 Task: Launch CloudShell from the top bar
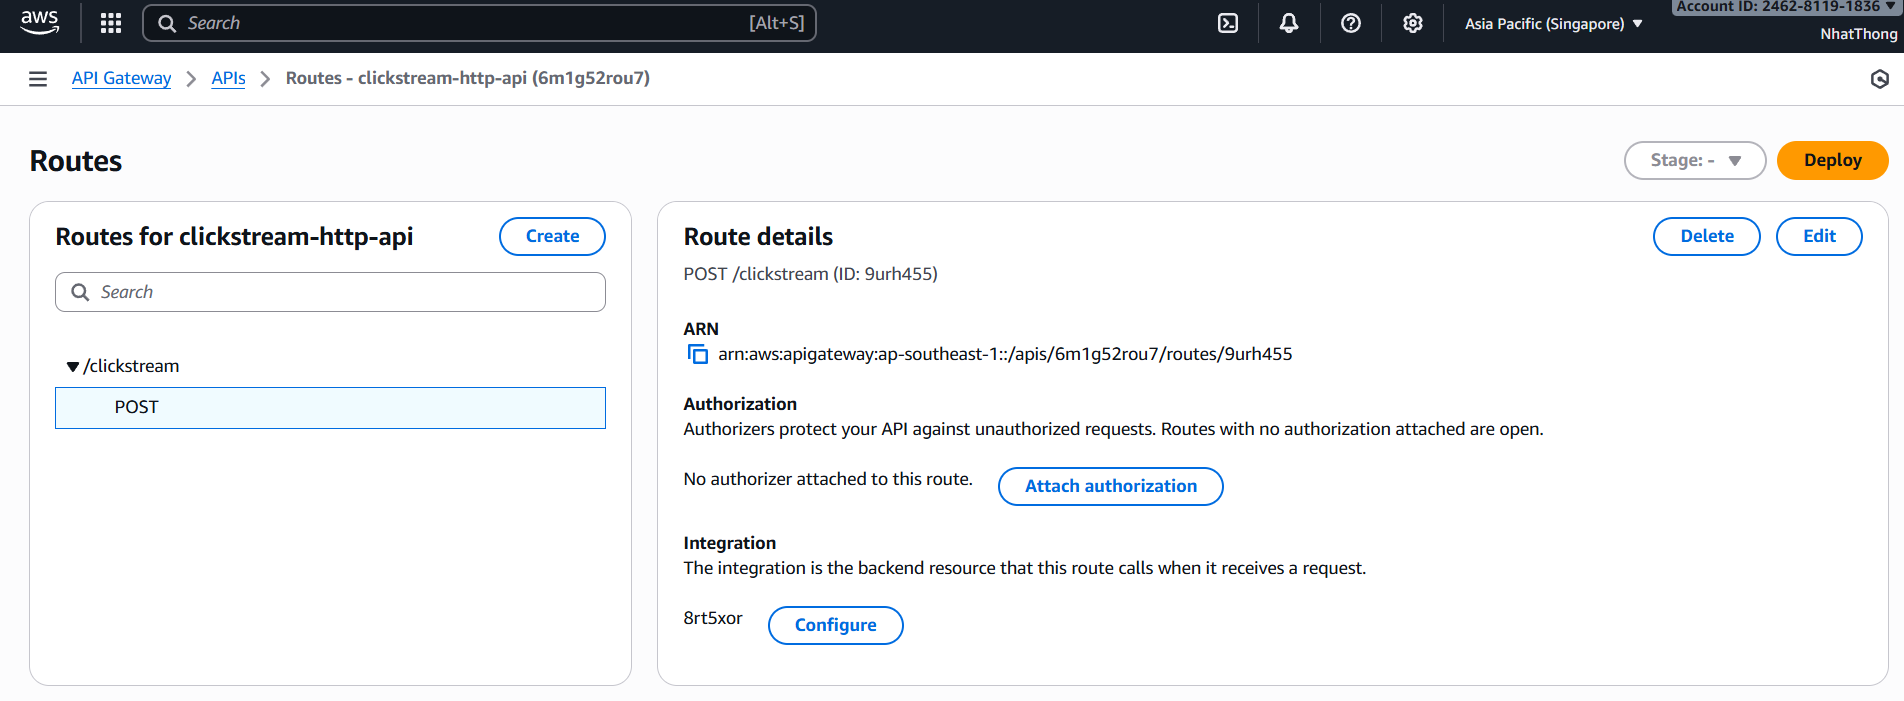click(x=1228, y=23)
